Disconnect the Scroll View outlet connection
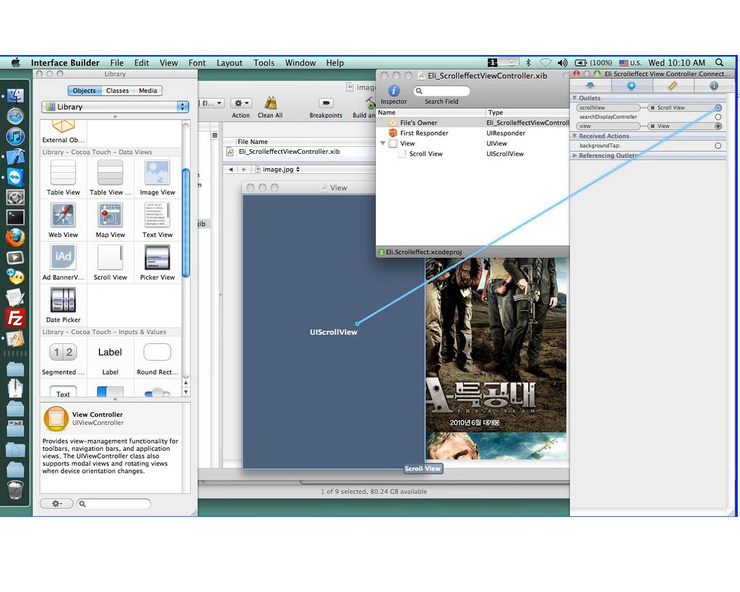This screenshot has width=740, height=592. click(x=653, y=108)
